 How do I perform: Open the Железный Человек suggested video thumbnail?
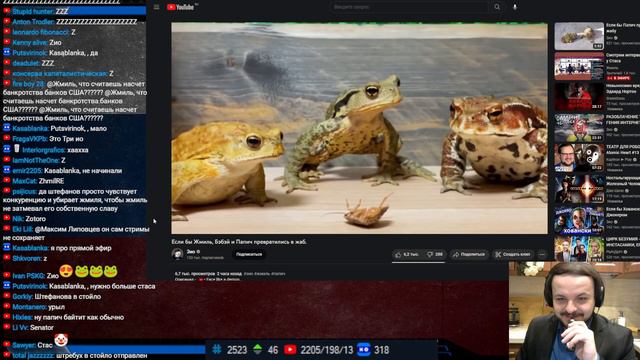(579, 189)
